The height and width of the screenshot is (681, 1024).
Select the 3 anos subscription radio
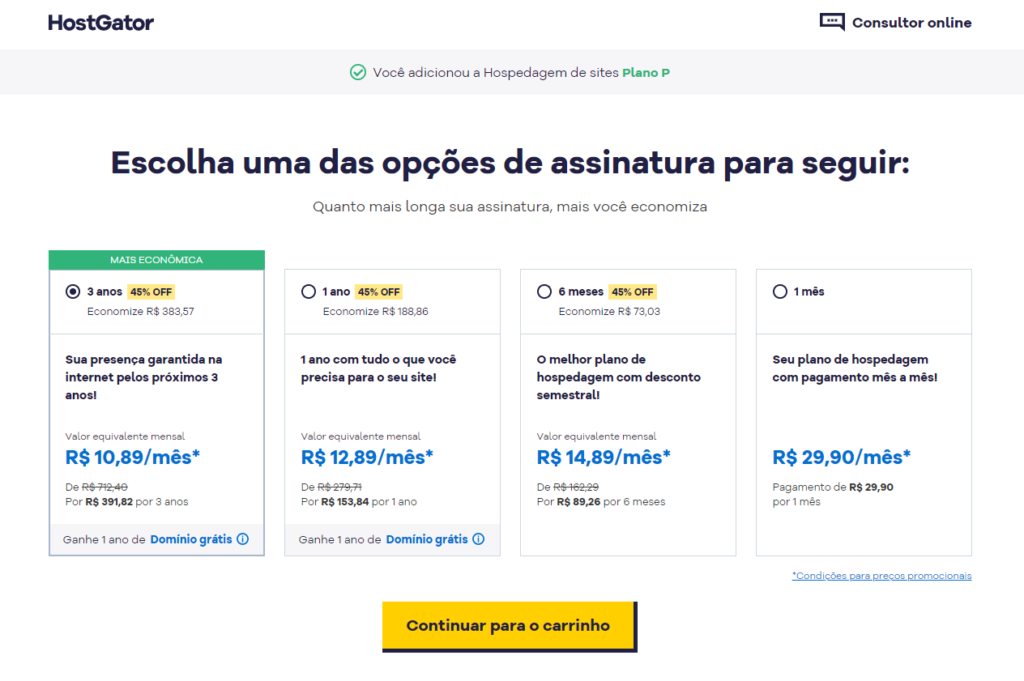pos(72,292)
